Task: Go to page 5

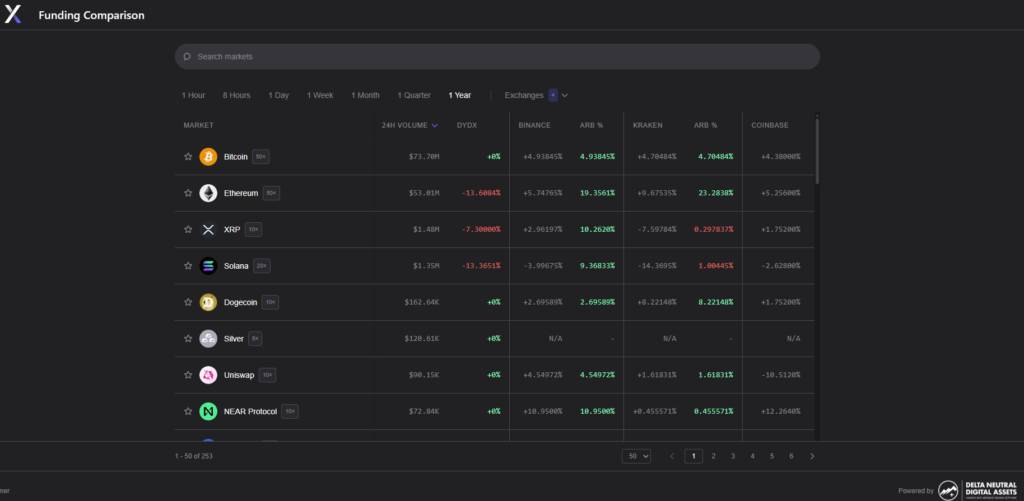Action: click(x=772, y=456)
